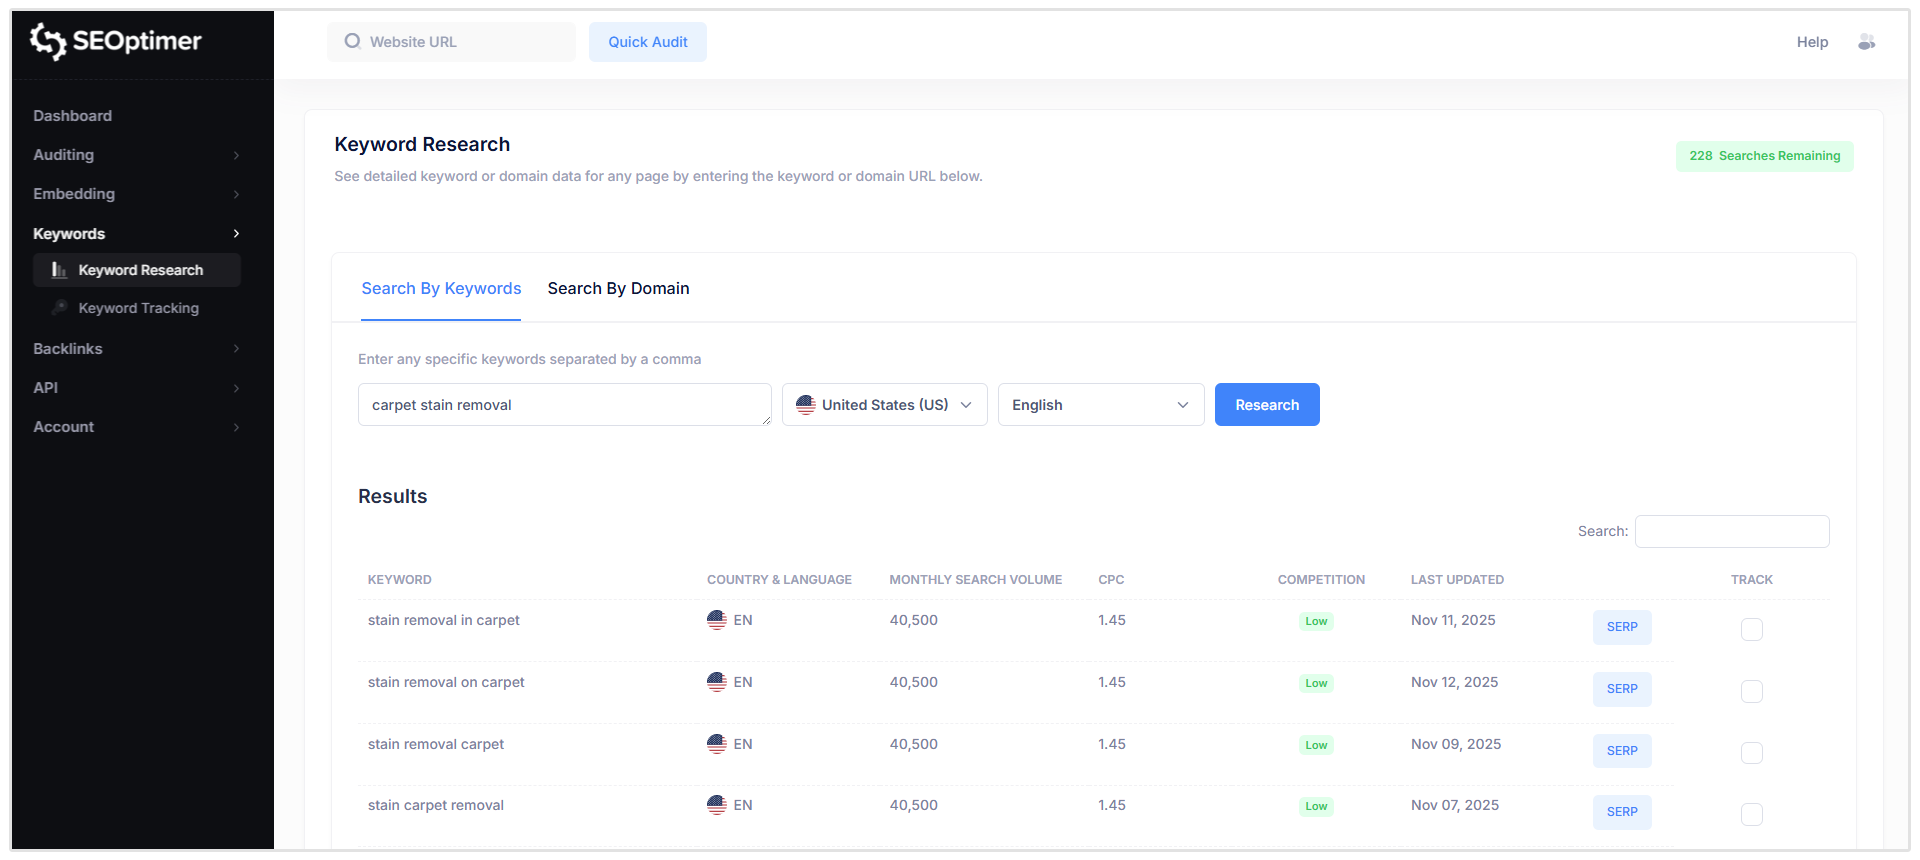Click the Keyword Tracking sidebar icon
The image size is (1920, 860).
(60, 308)
